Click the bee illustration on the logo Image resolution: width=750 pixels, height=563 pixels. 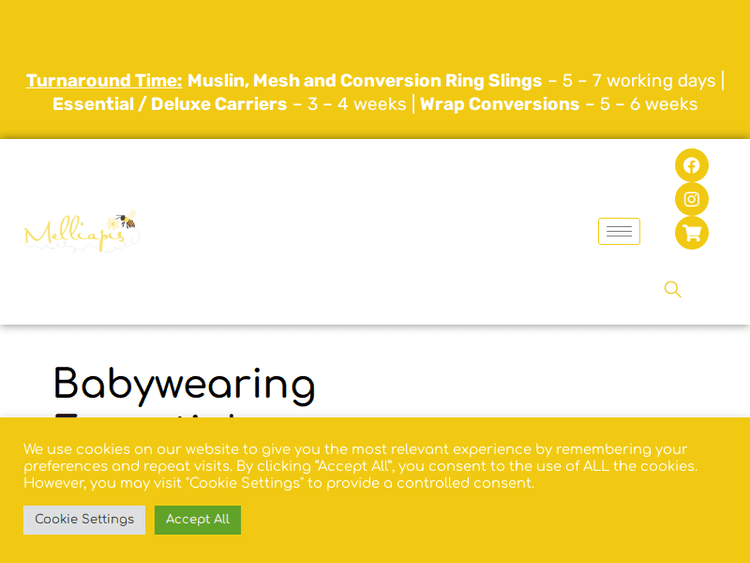125,220
